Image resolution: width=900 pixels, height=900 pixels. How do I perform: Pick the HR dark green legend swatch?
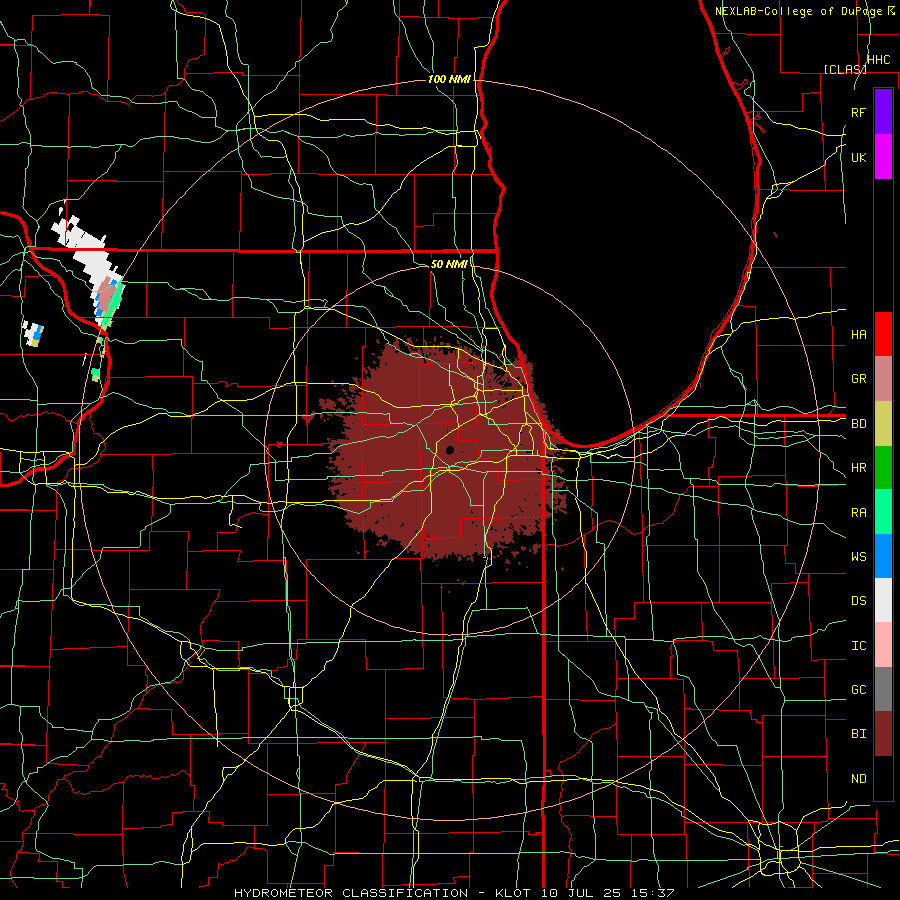(x=883, y=467)
